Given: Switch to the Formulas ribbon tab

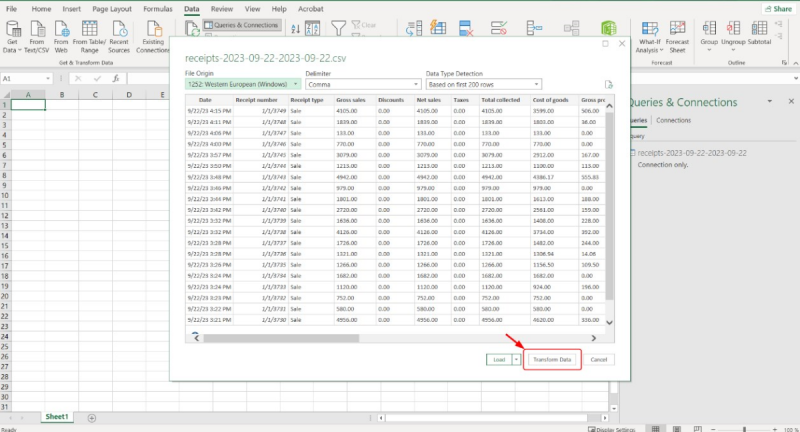Looking at the screenshot, I should point(156,8).
